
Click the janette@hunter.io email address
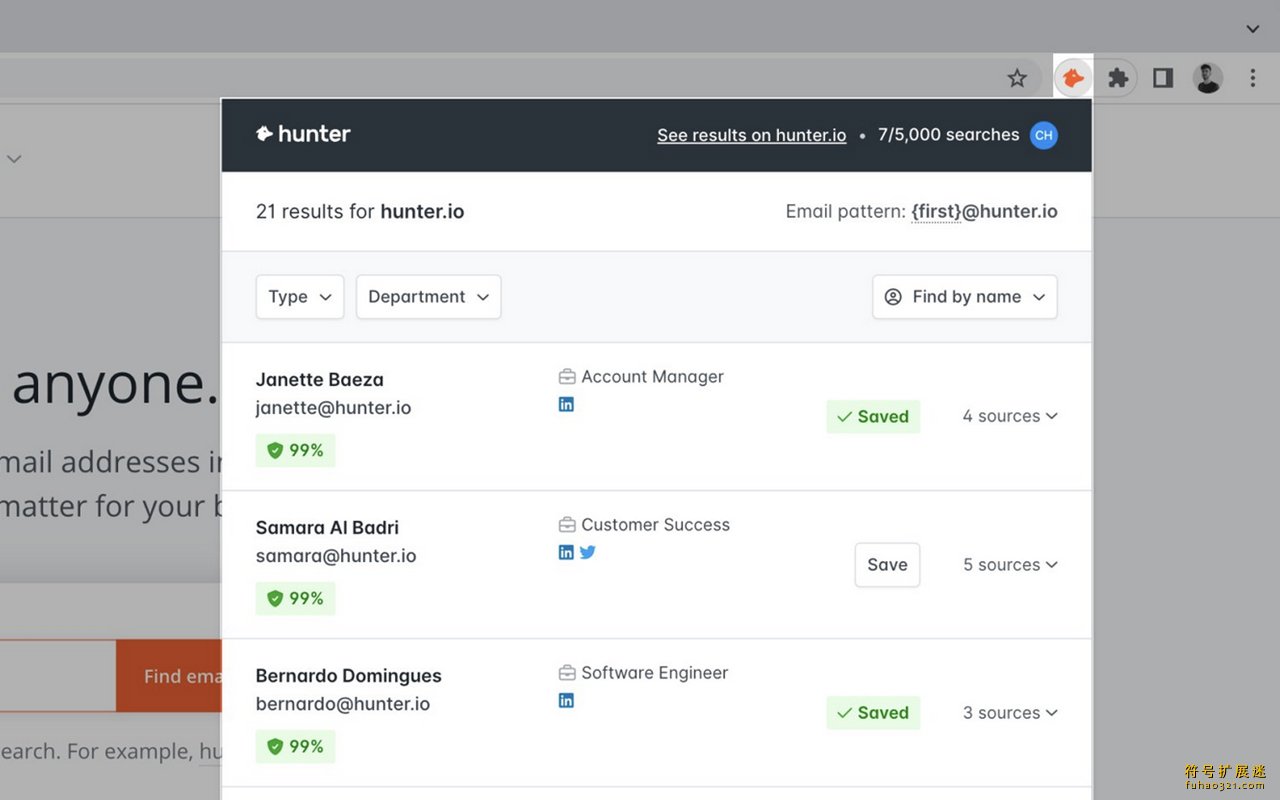tap(333, 408)
